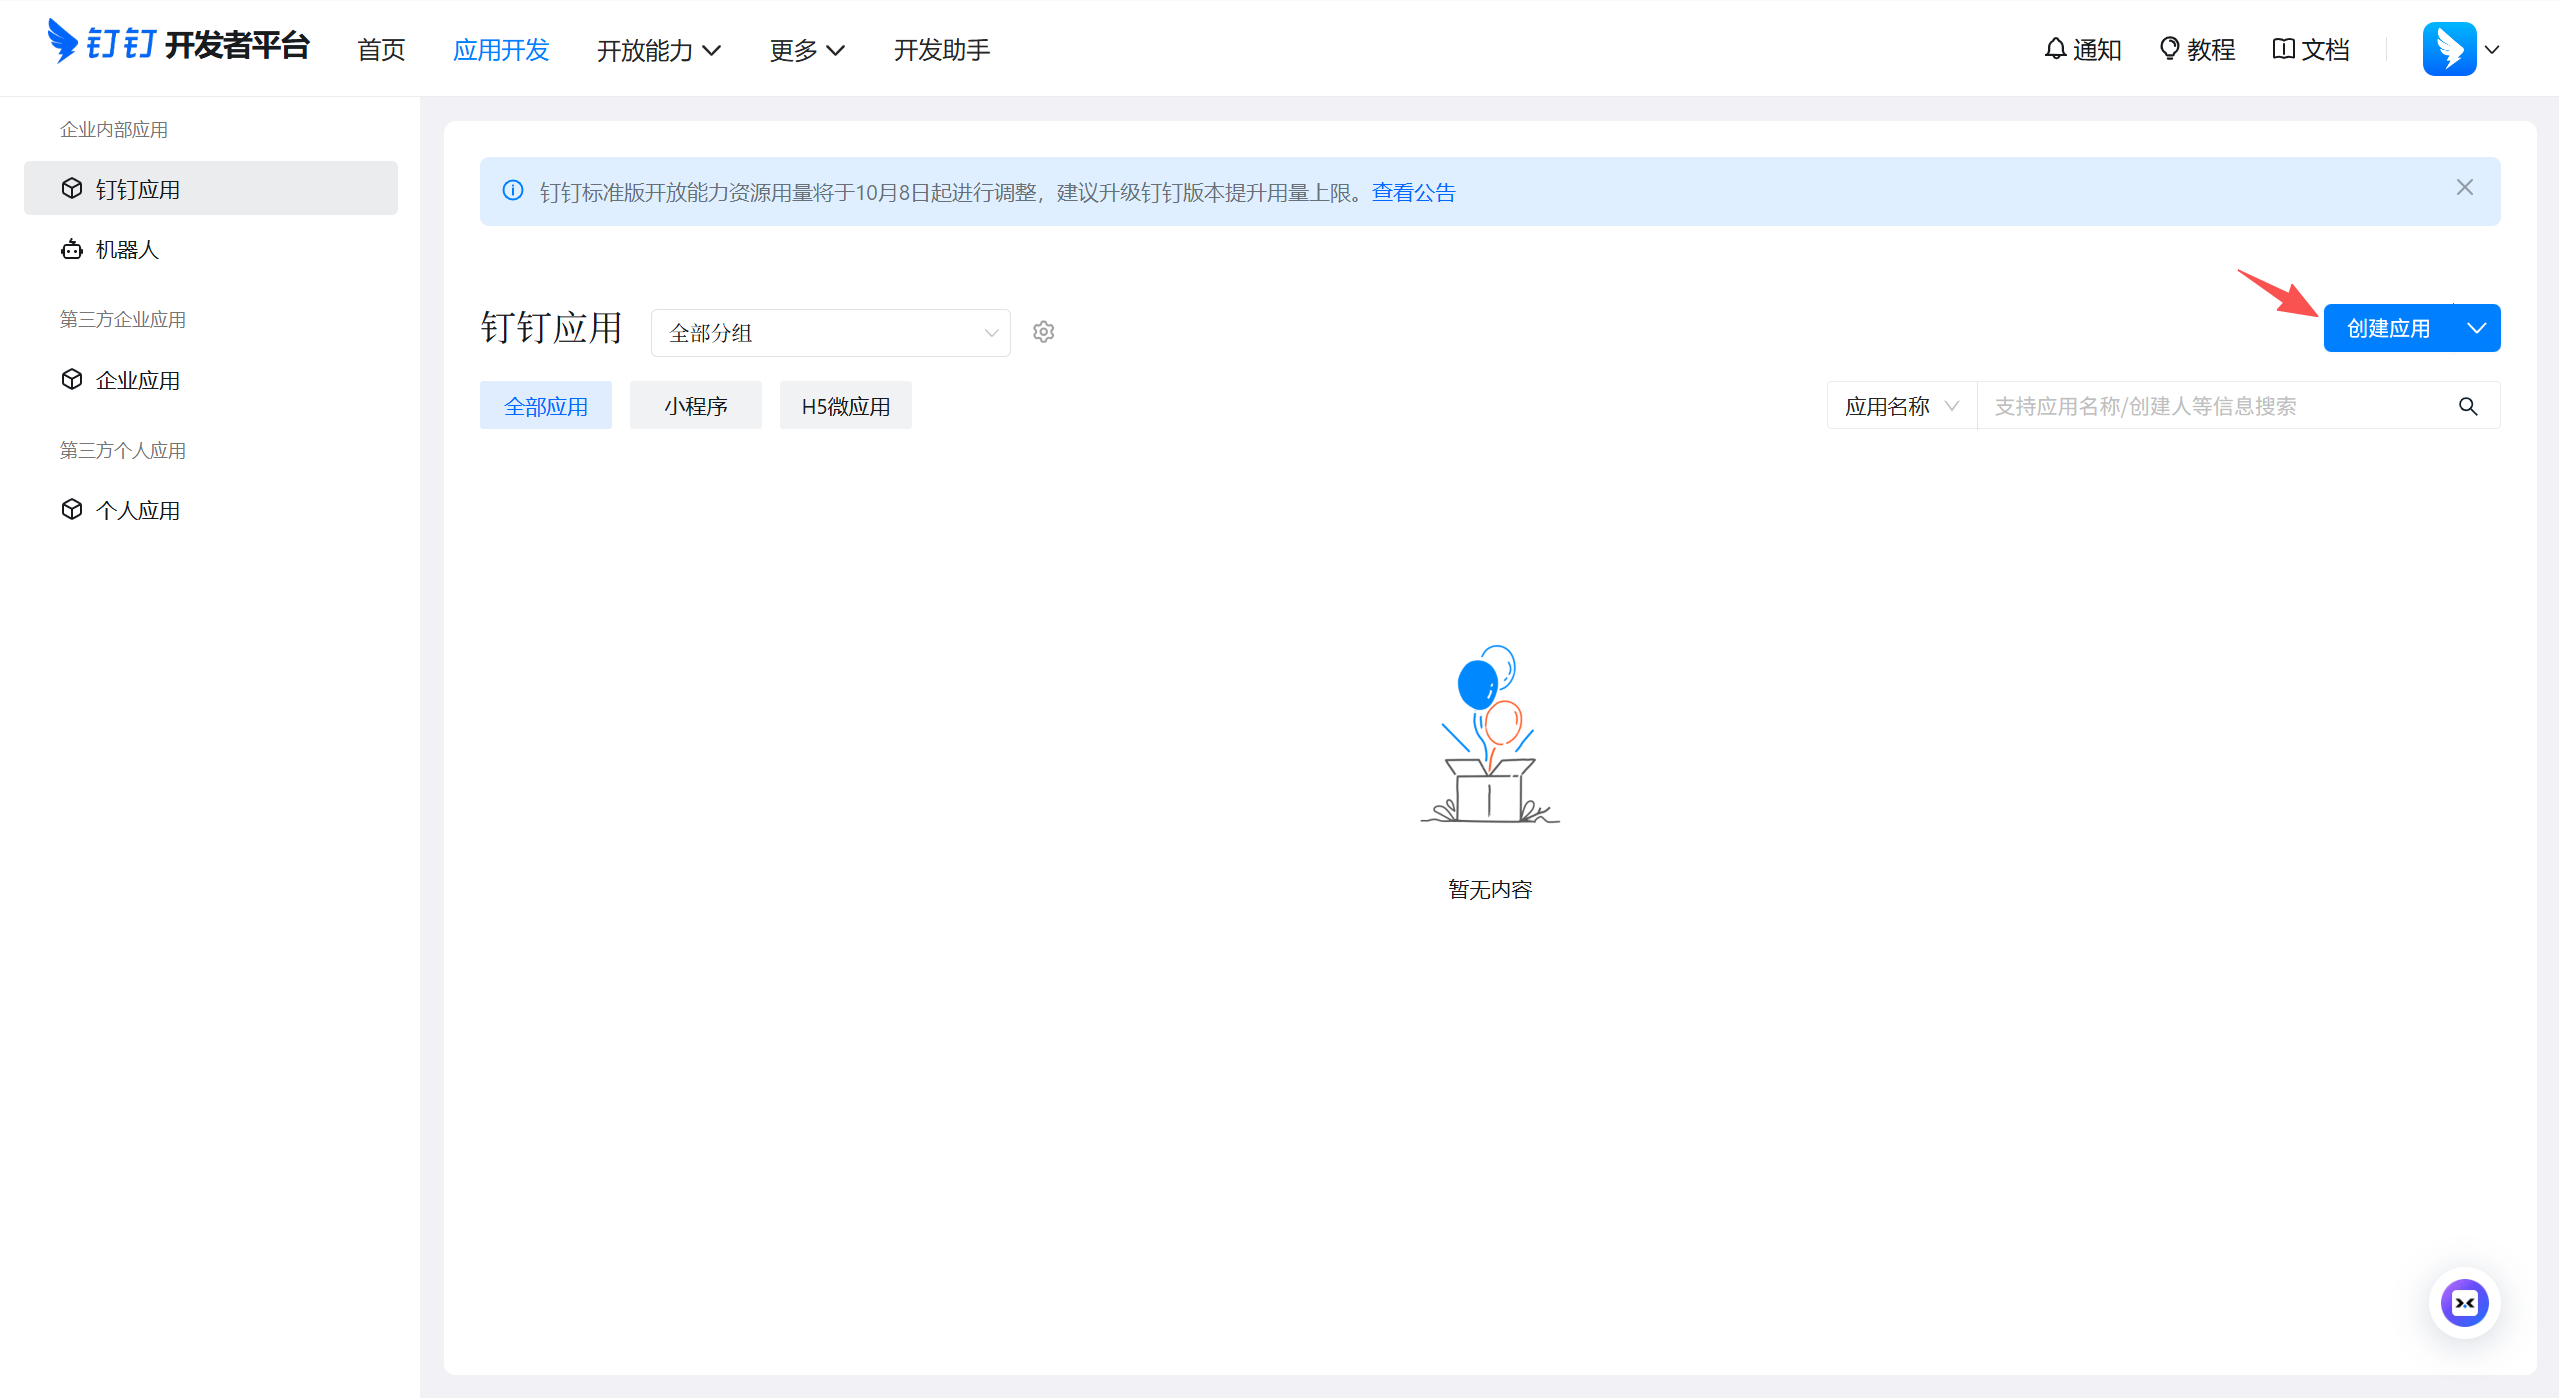The width and height of the screenshot is (2559, 1398).
Task: Switch to the 全部应用 tab
Action: point(546,406)
